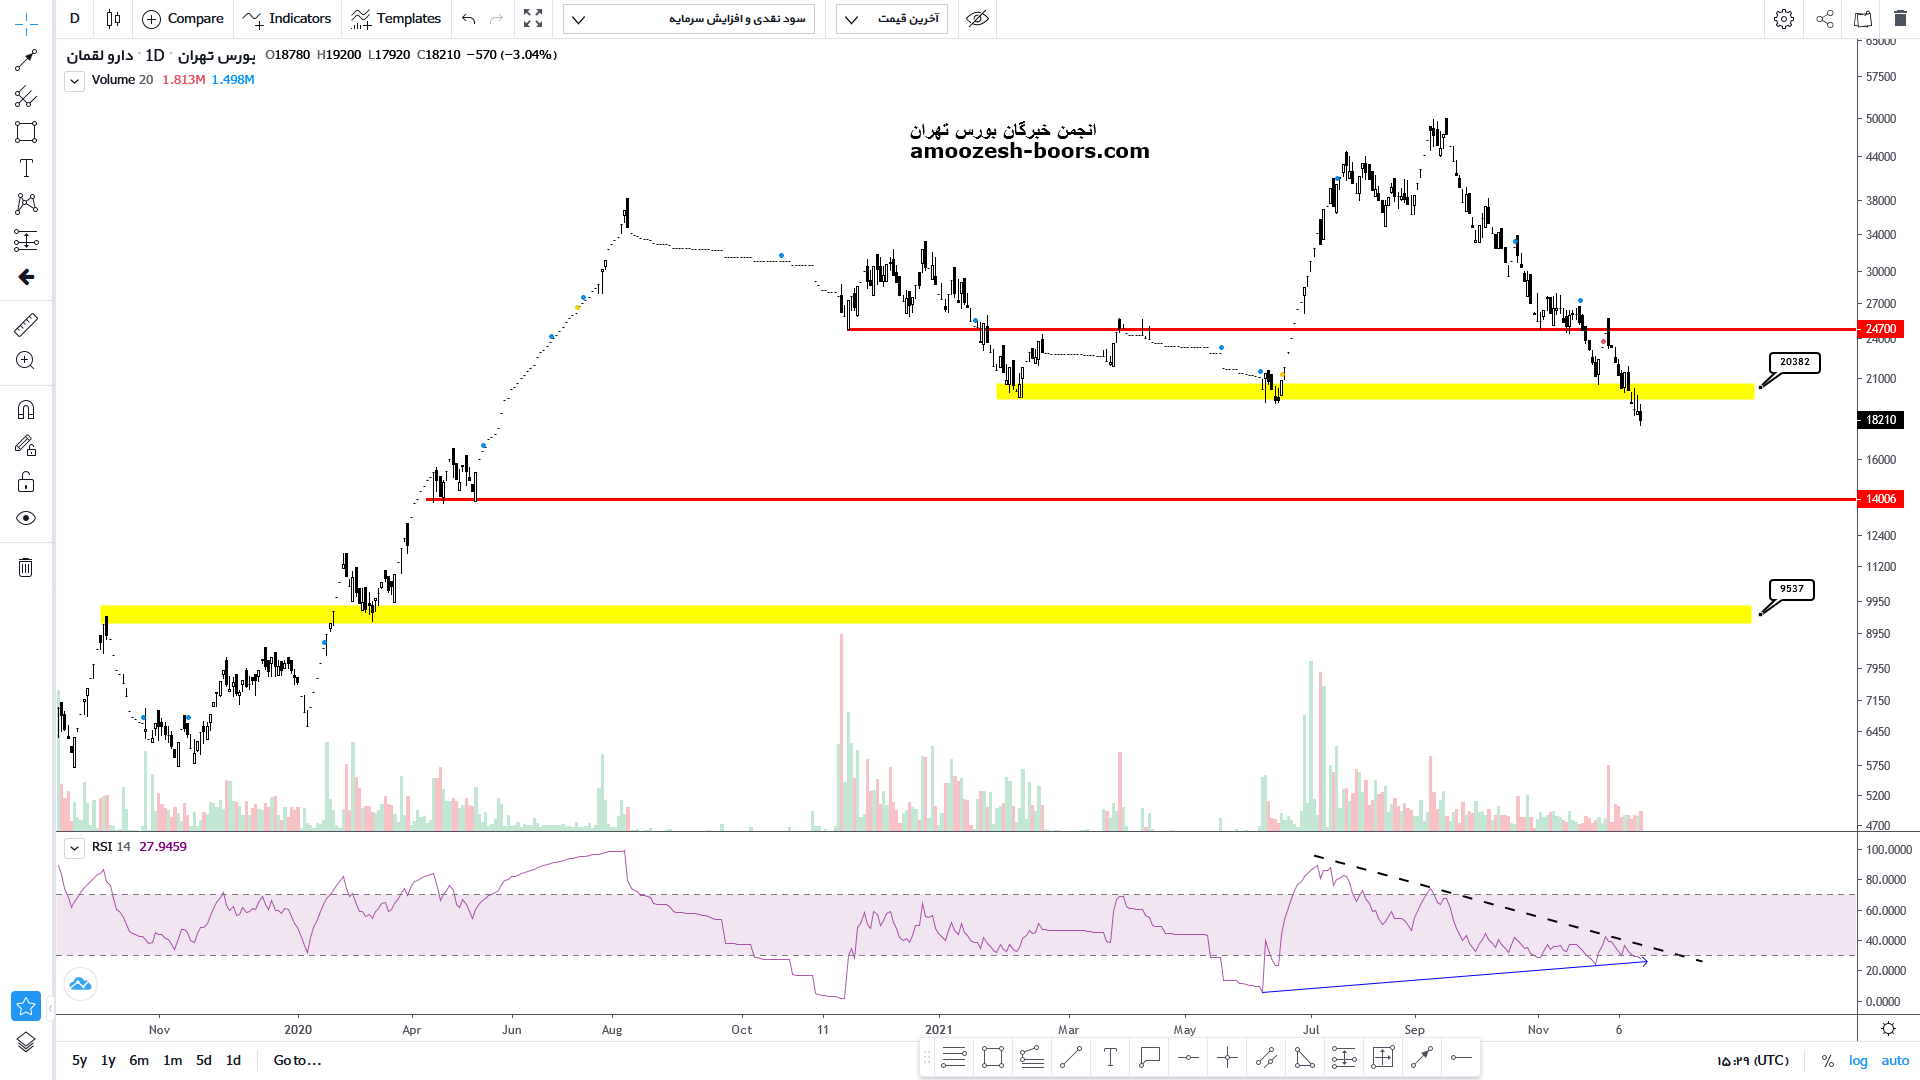Toggle auto scale option
The width and height of the screenshot is (1920, 1080).
coord(1895,1060)
